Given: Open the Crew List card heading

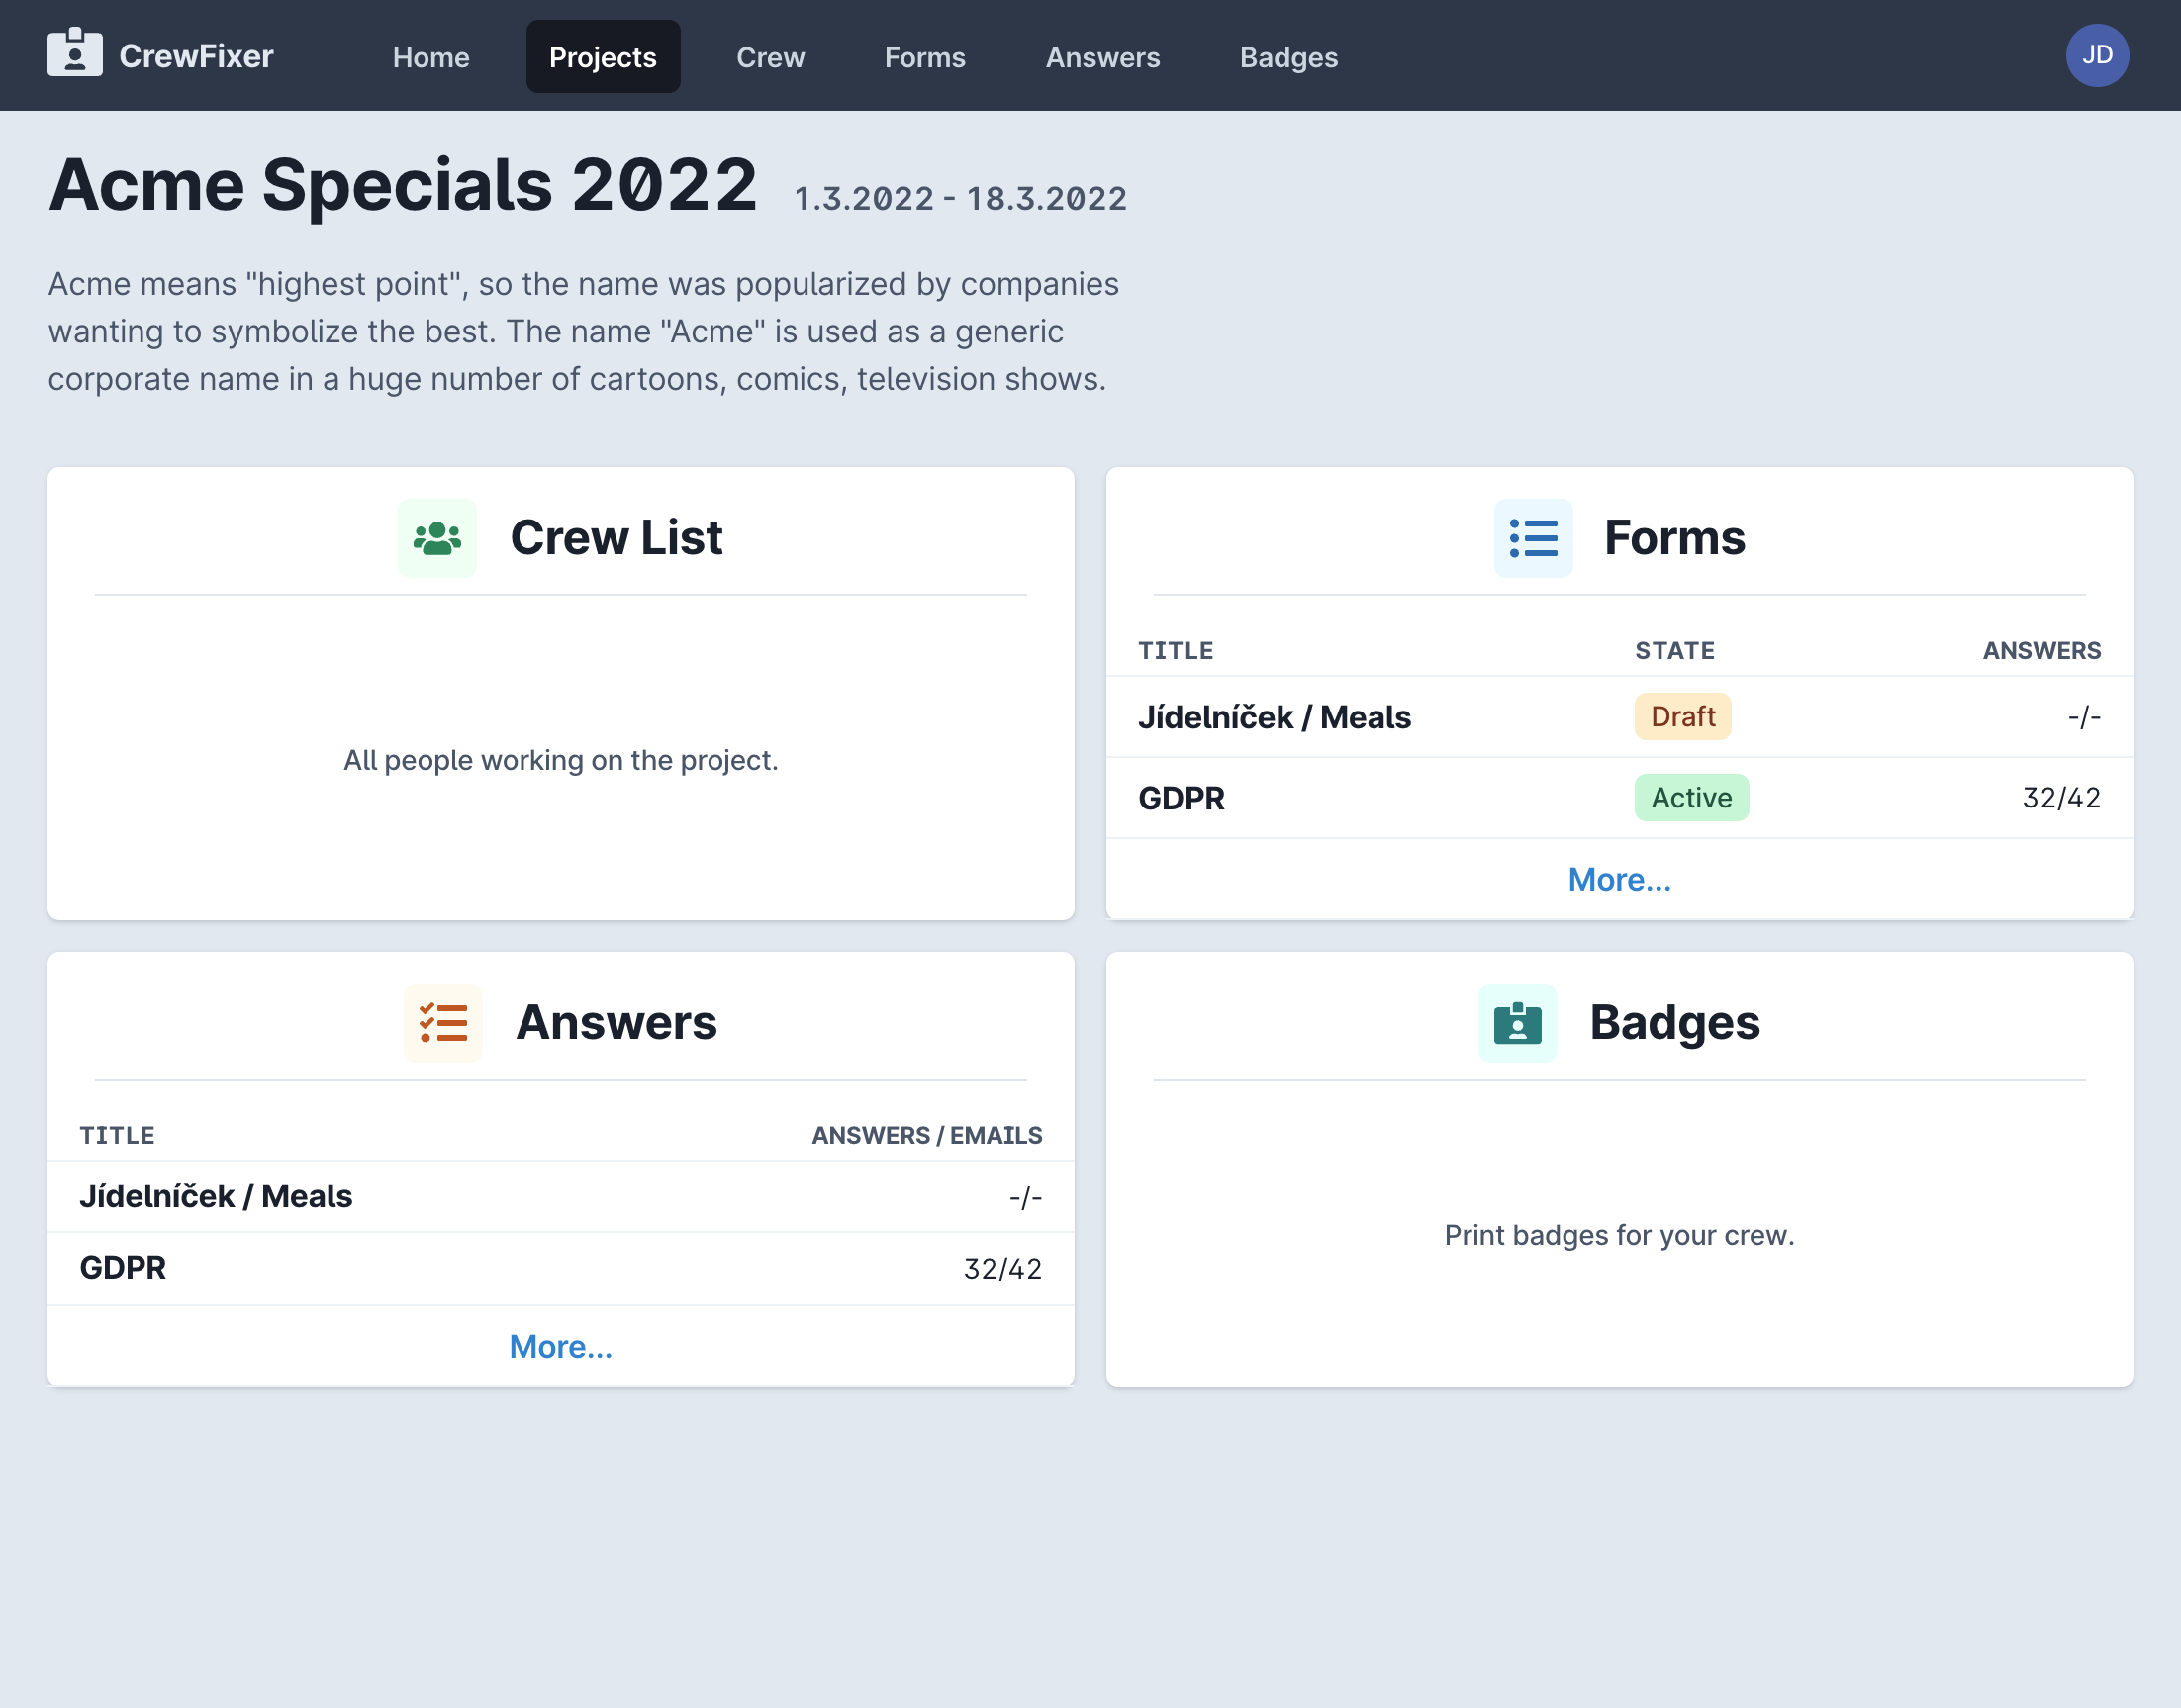Looking at the screenshot, I should pyautogui.click(x=616, y=538).
